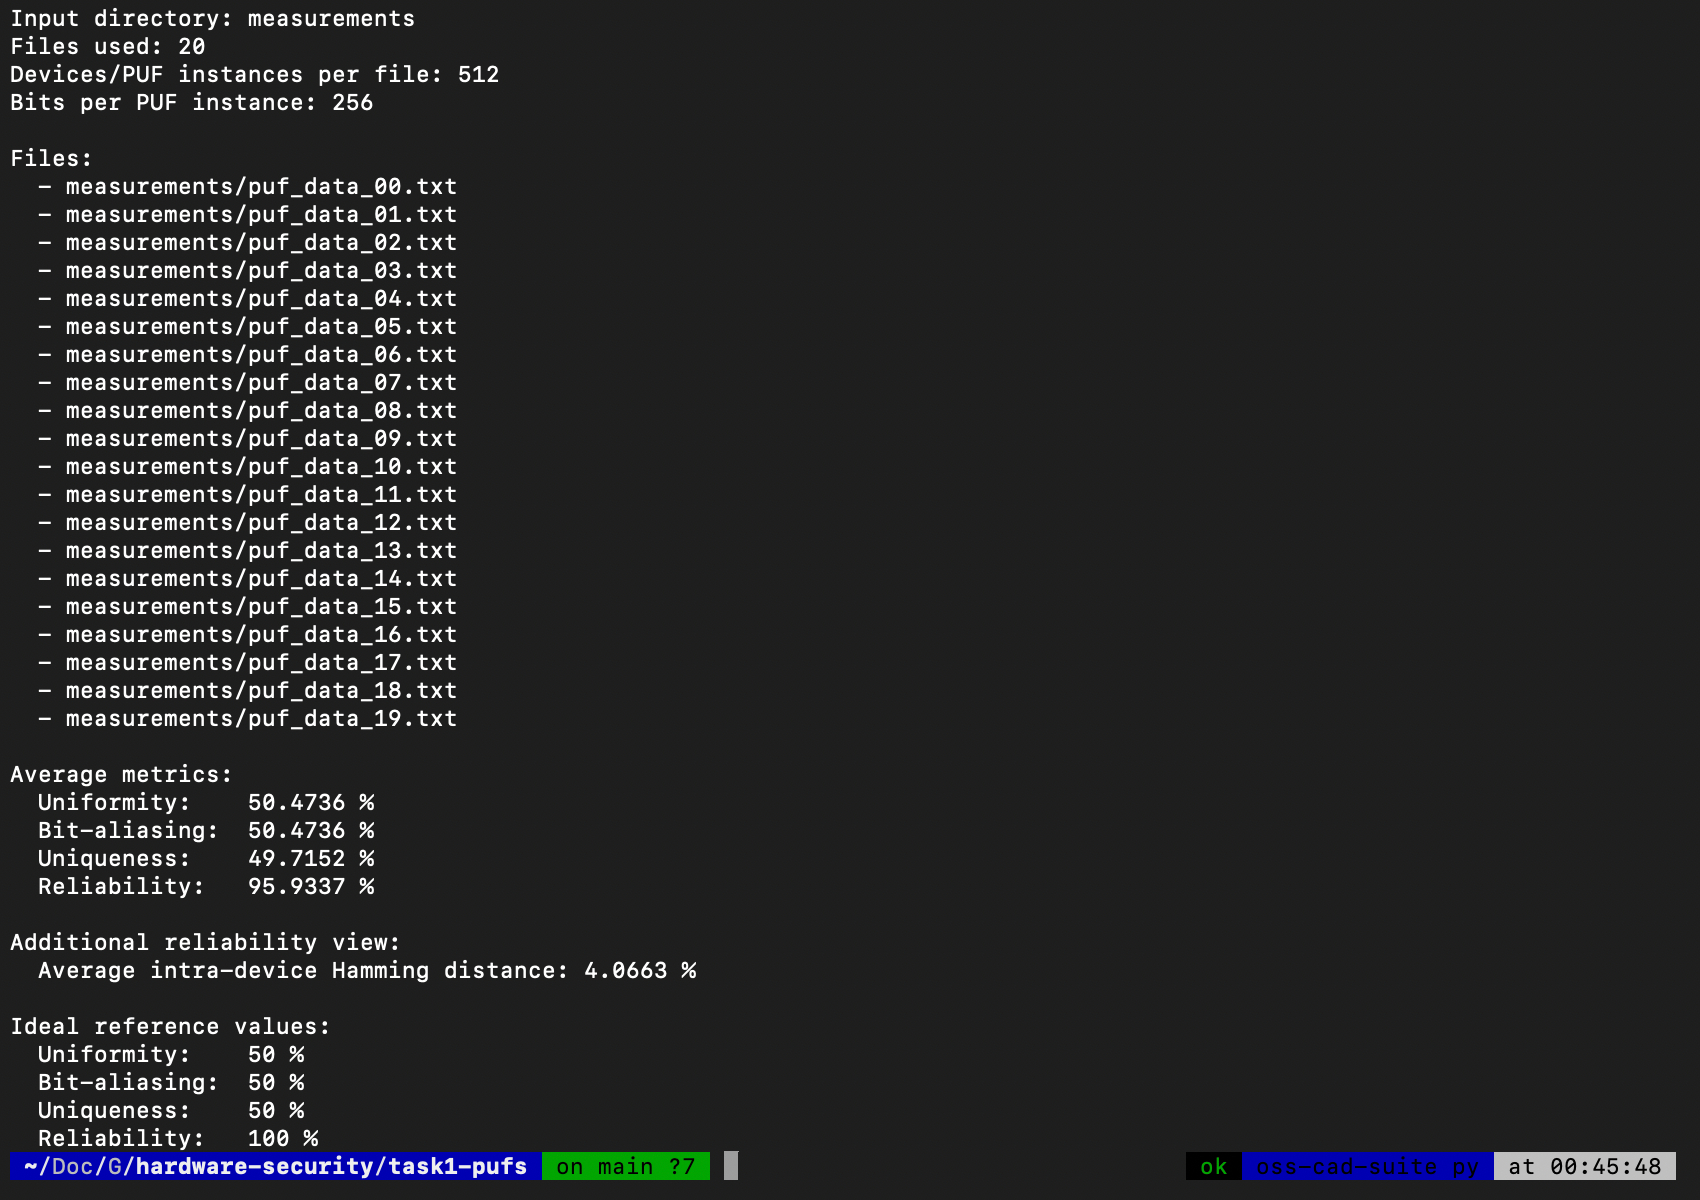The image size is (1700, 1200).
Task: Click the 'Files used: 20' line
Action: [107, 47]
